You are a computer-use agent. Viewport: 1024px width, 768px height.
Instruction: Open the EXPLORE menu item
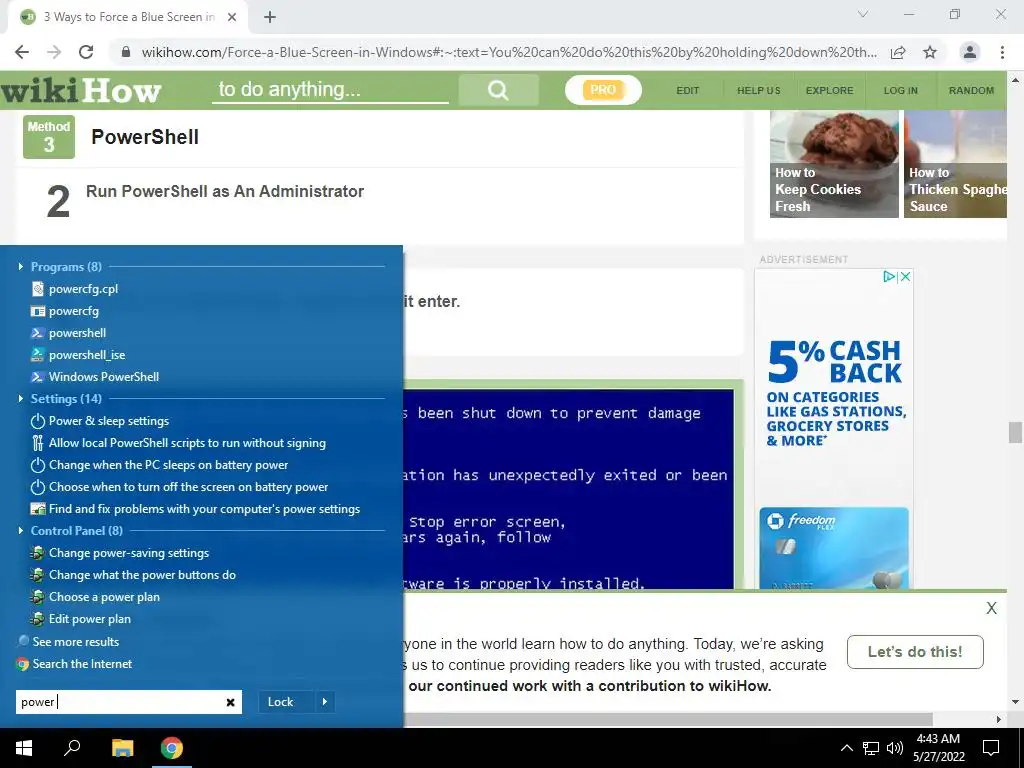click(829, 91)
